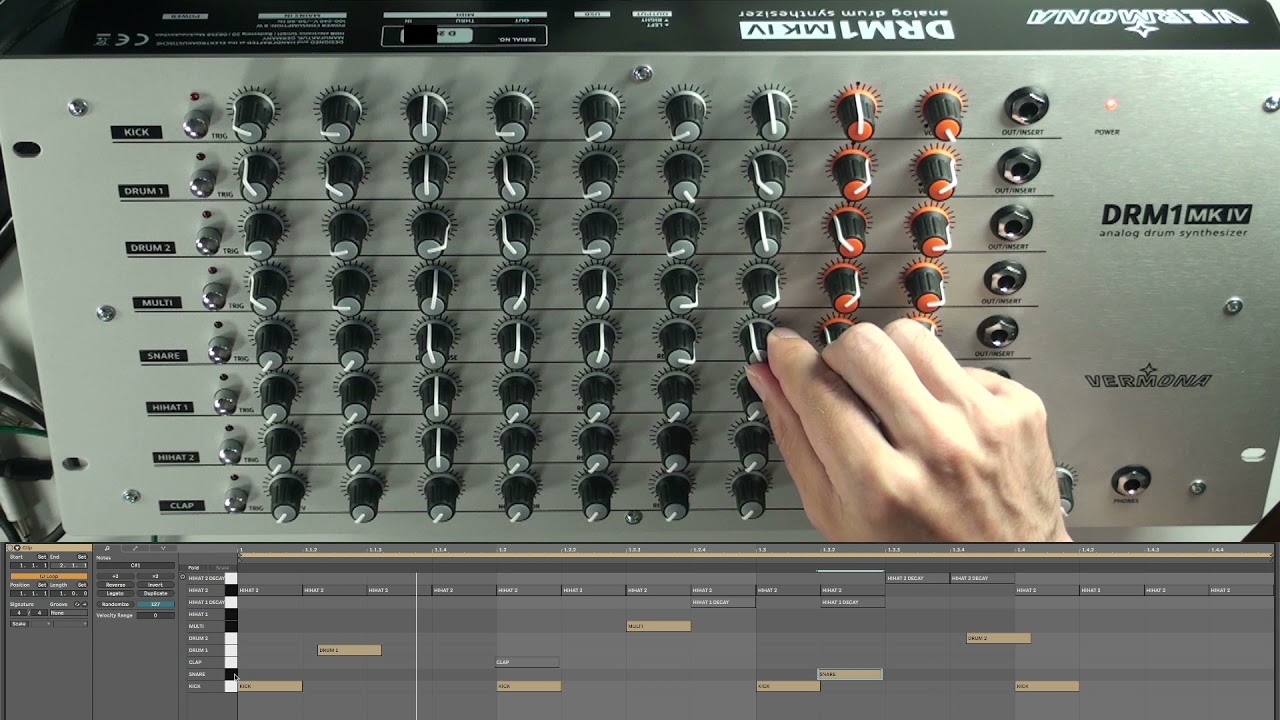Viewport: 1280px width, 720px height.
Task: Click the 1.4 beat ruler marker
Action: point(1021,549)
